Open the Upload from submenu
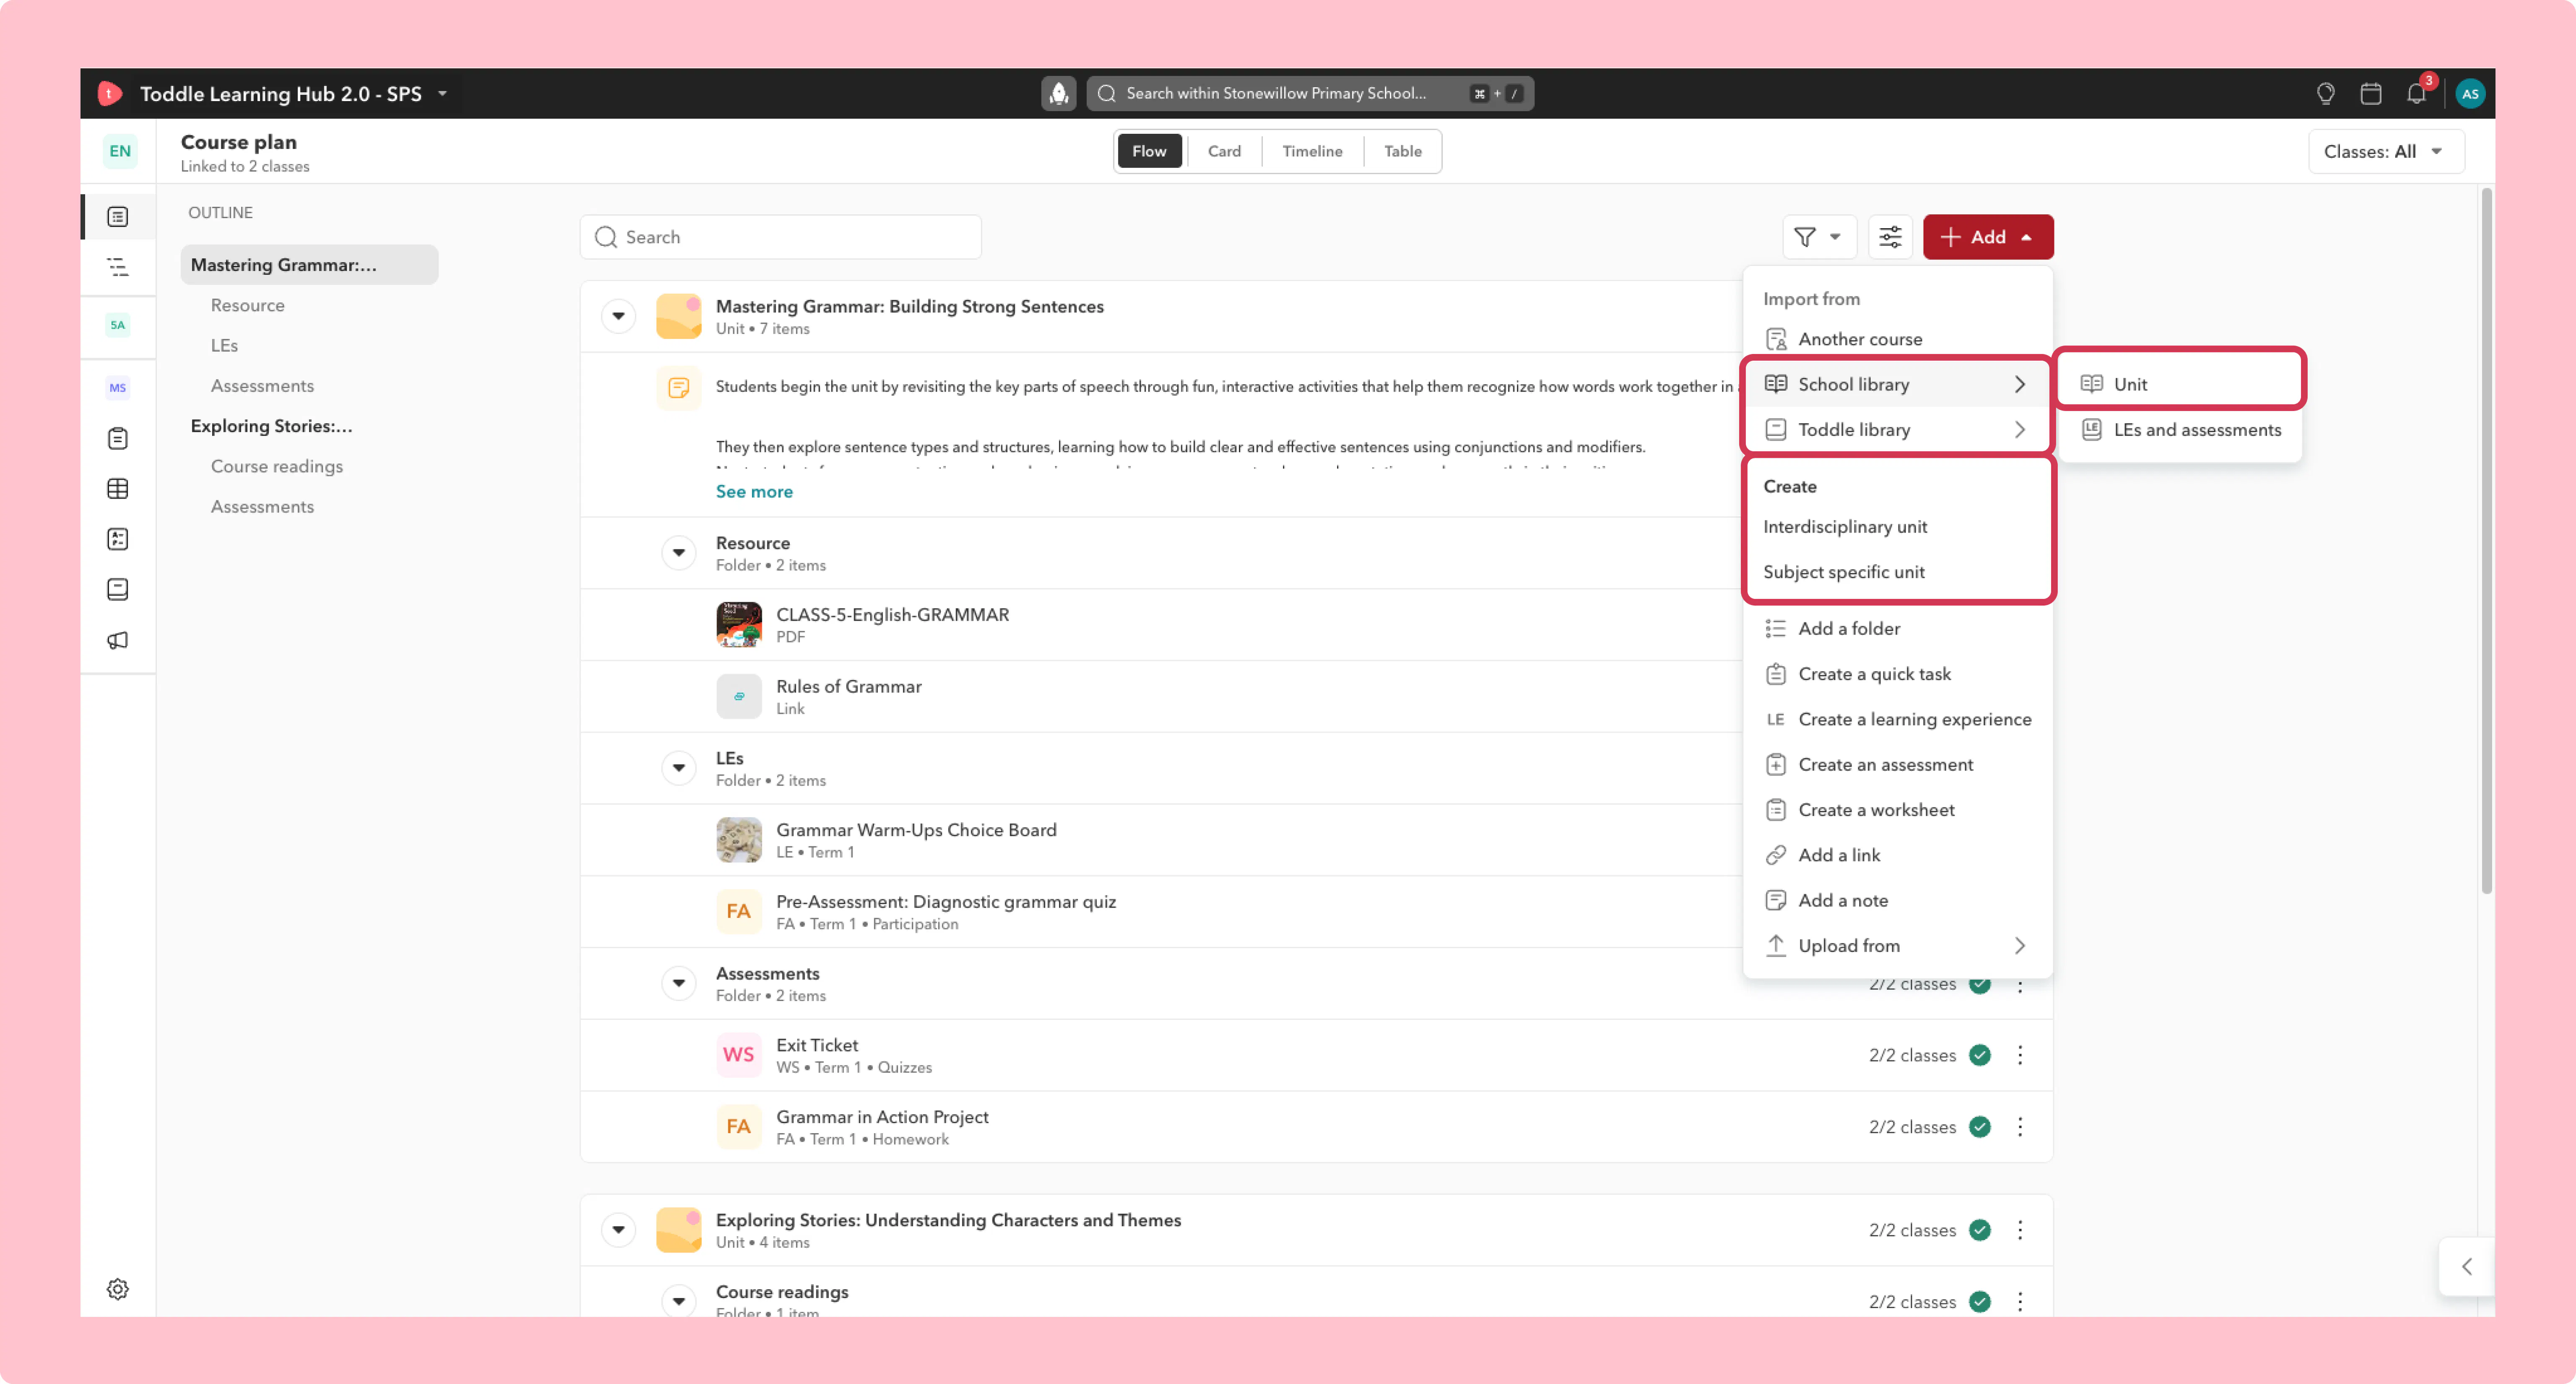The height and width of the screenshot is (1384, 2576). tap(1898, 946)
